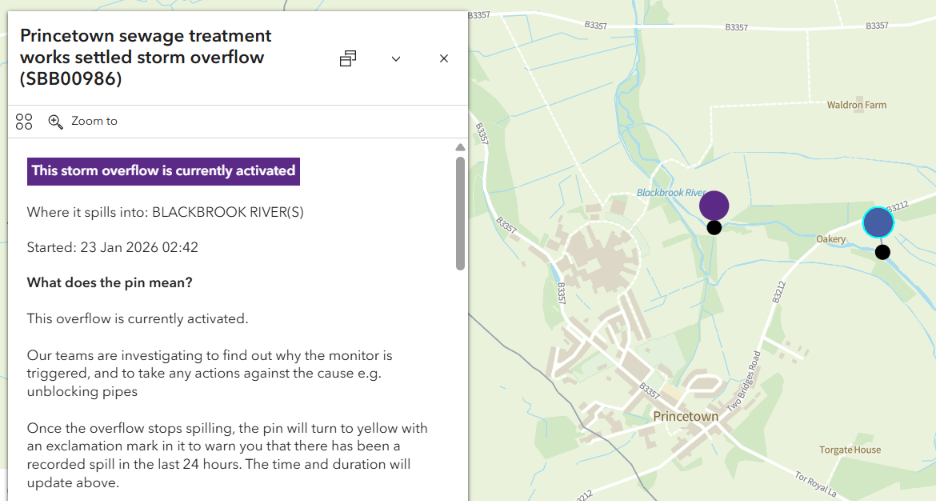The width and height of the screenshot is (936, 501).
Task: Select the cyan-outlined blue pin near Oakery
Action: pyautogui.click(x=878, y=222)
